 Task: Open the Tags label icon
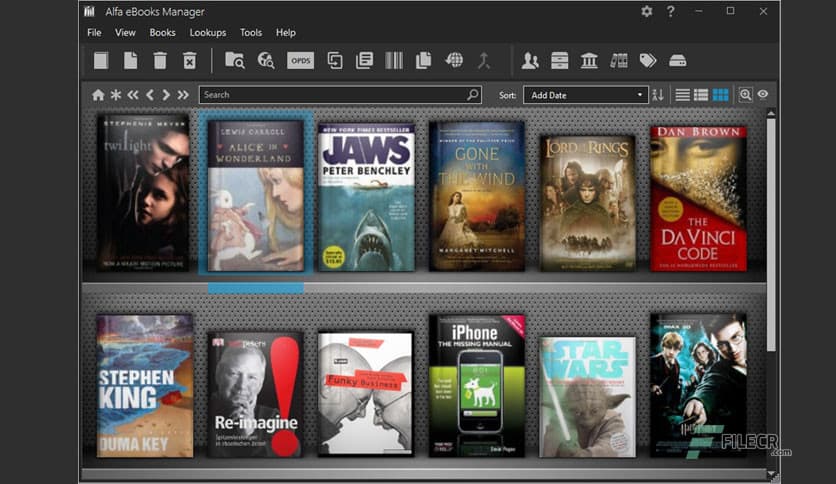tap(648, 60)
